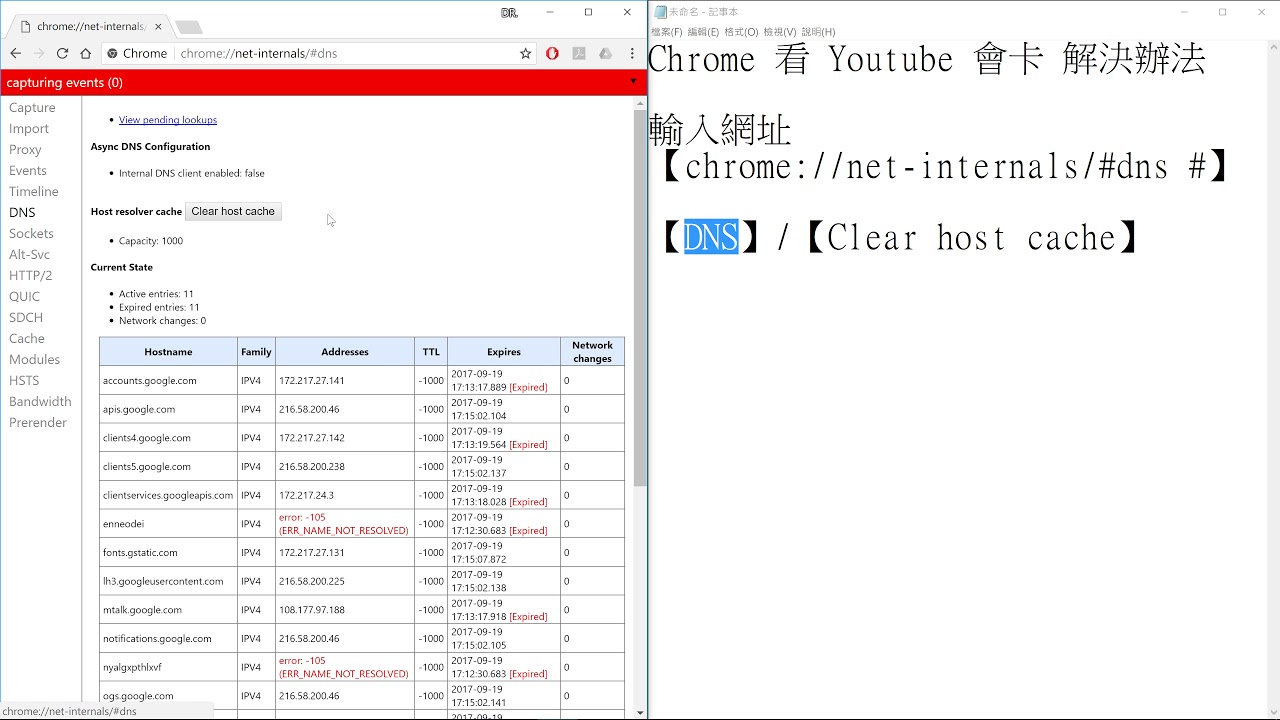Click the Chrome profile button labeled DR

click(509, 12)
